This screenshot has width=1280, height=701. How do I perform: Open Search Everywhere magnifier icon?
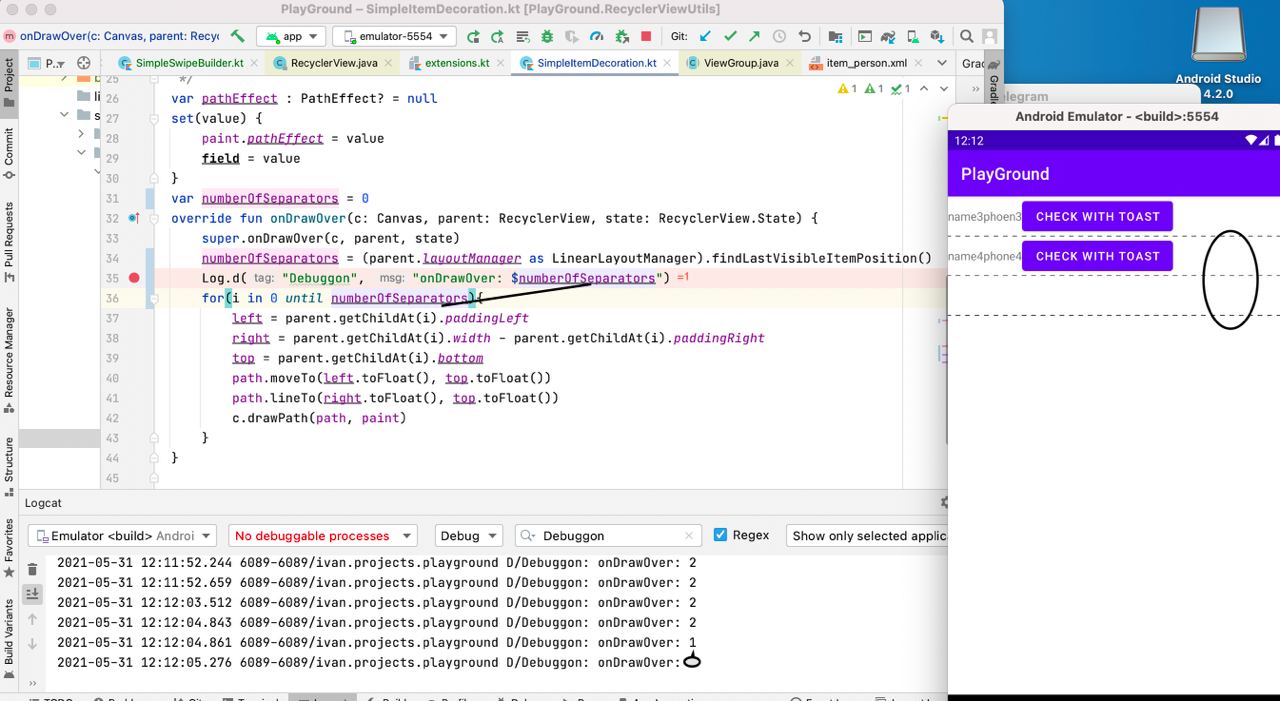pos(967,37)
